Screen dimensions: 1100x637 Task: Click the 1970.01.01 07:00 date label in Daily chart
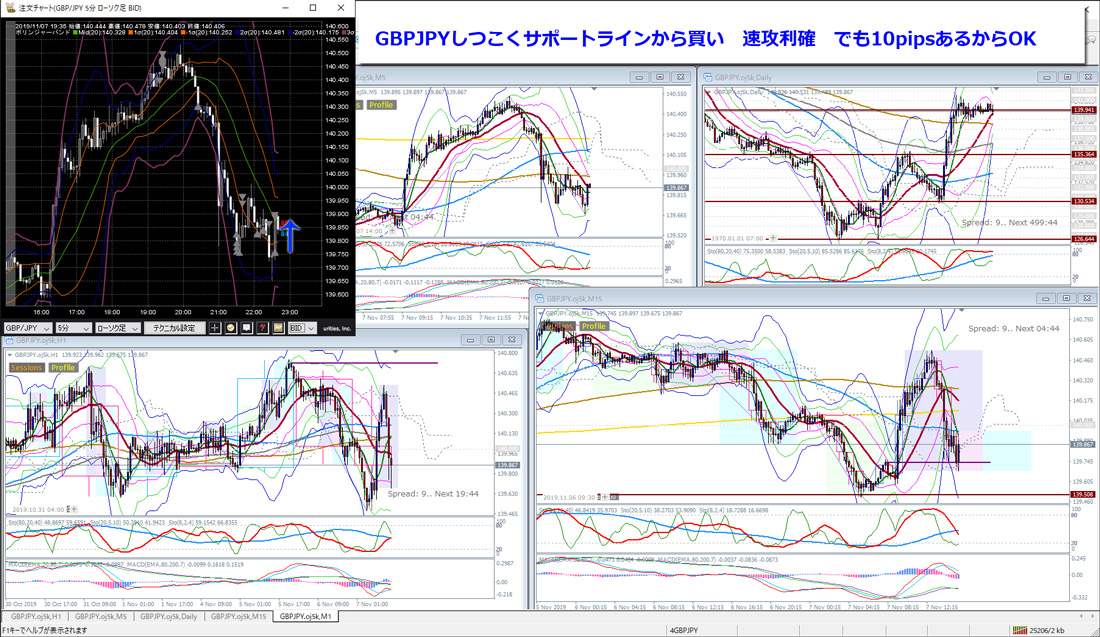[x=737, y=239]
